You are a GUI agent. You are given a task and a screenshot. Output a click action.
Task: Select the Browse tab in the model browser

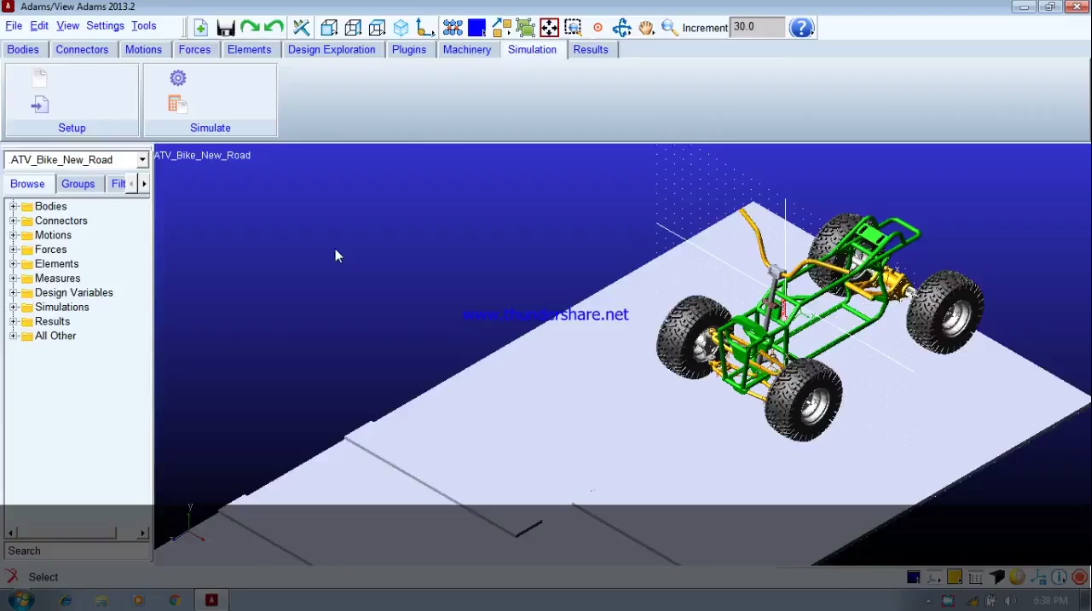27,184
